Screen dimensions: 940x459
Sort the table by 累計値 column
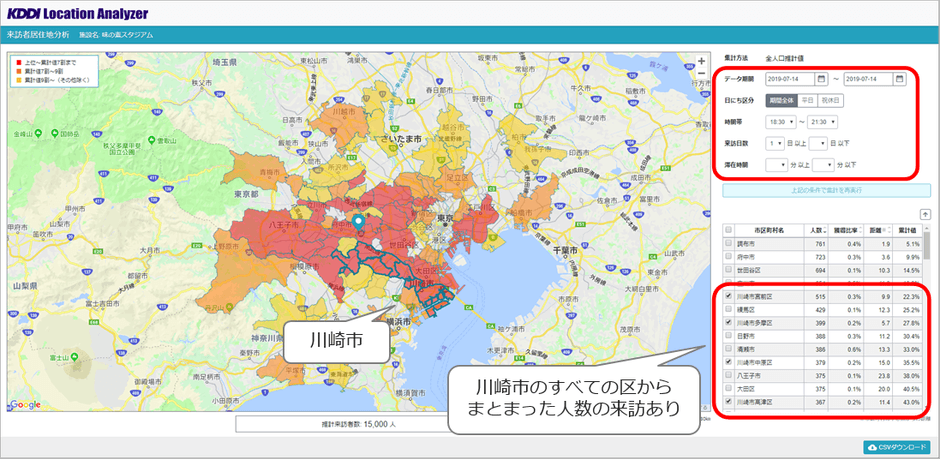pos(909,229)
